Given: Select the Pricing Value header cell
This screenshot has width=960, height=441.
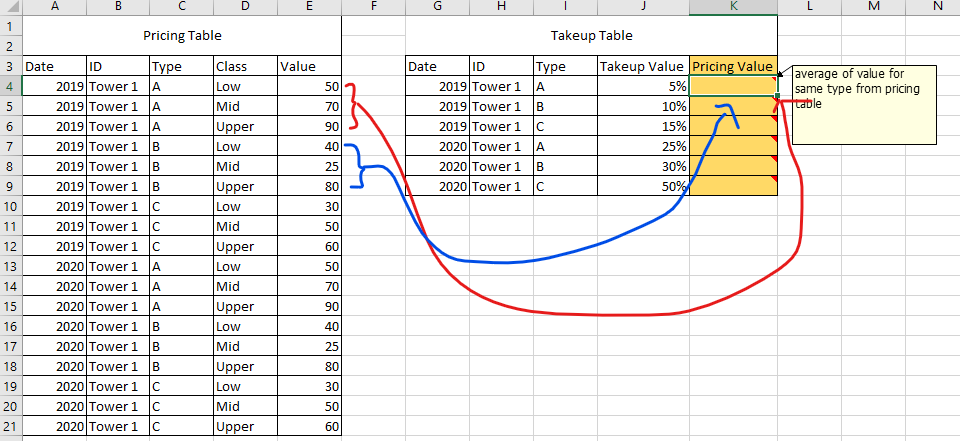Looking at the screenshot, I should pos(733,66).
